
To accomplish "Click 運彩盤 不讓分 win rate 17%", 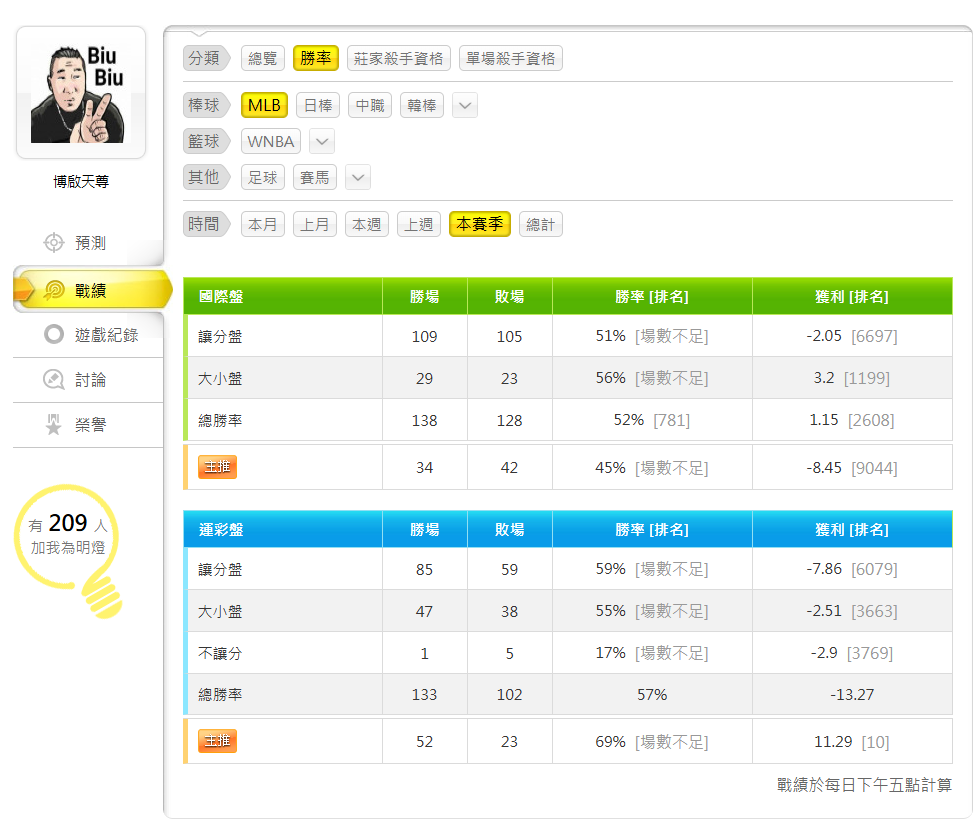I will click(611, 653).
